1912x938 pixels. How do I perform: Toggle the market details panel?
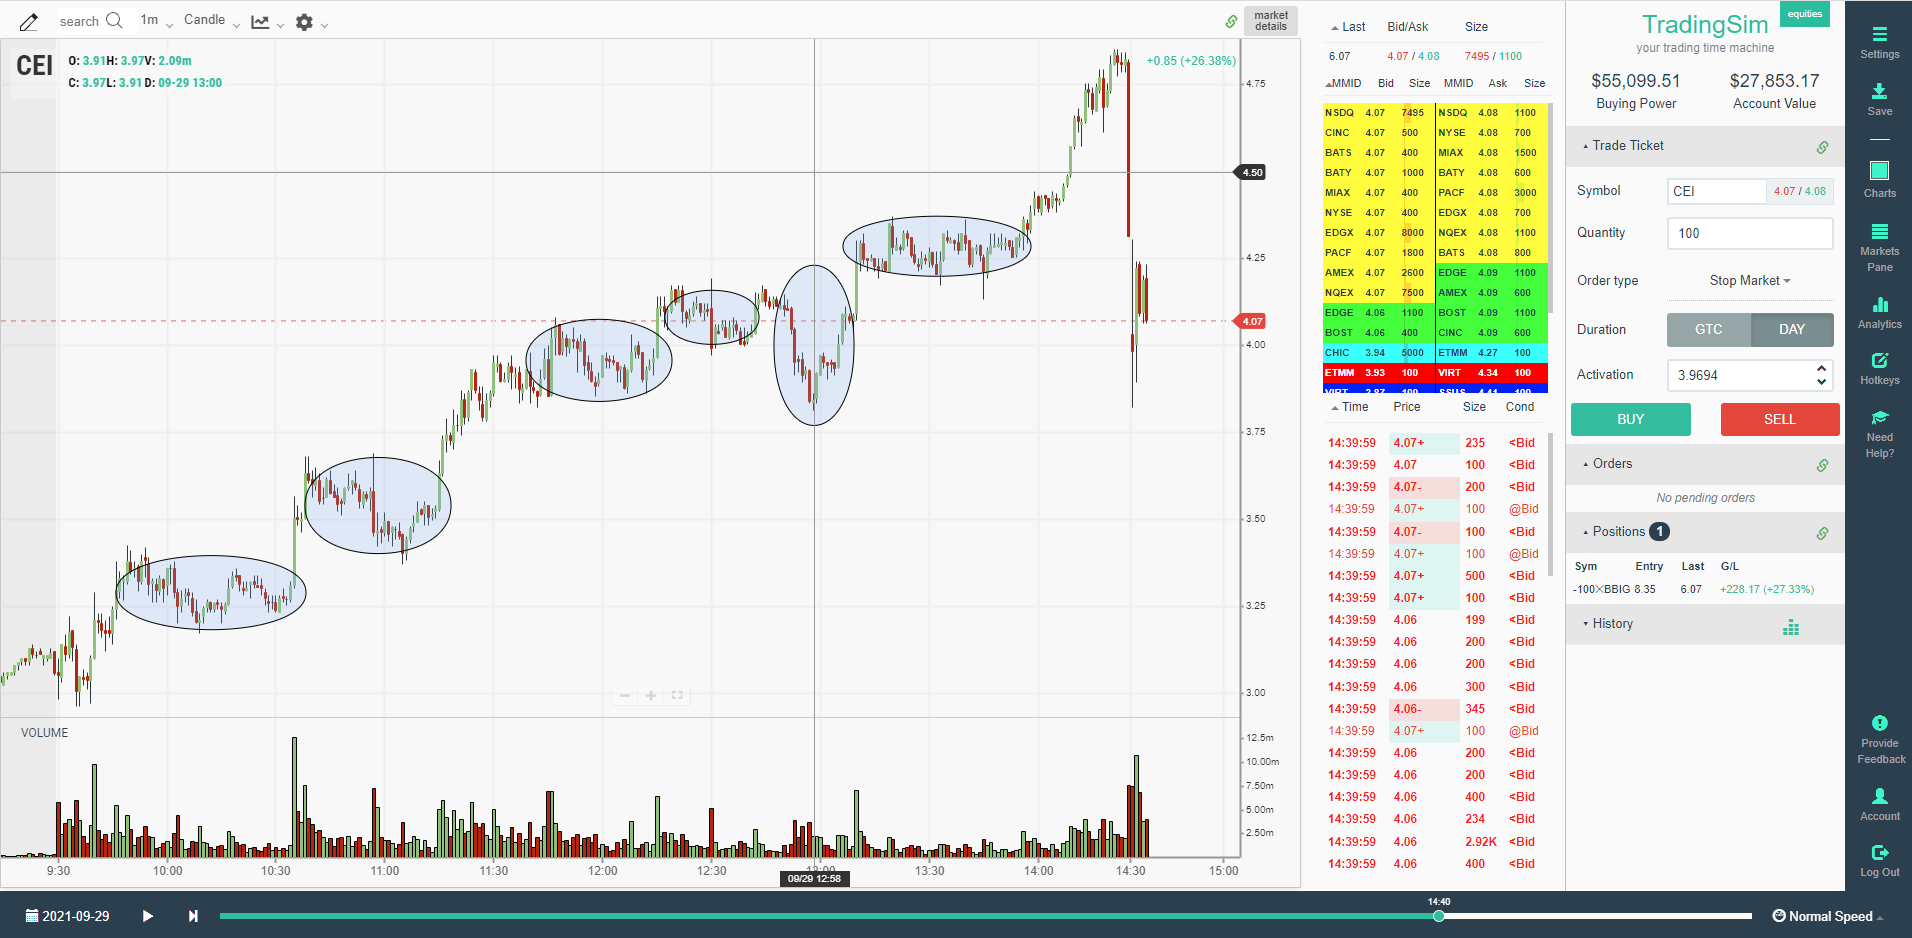[1270, 20]
